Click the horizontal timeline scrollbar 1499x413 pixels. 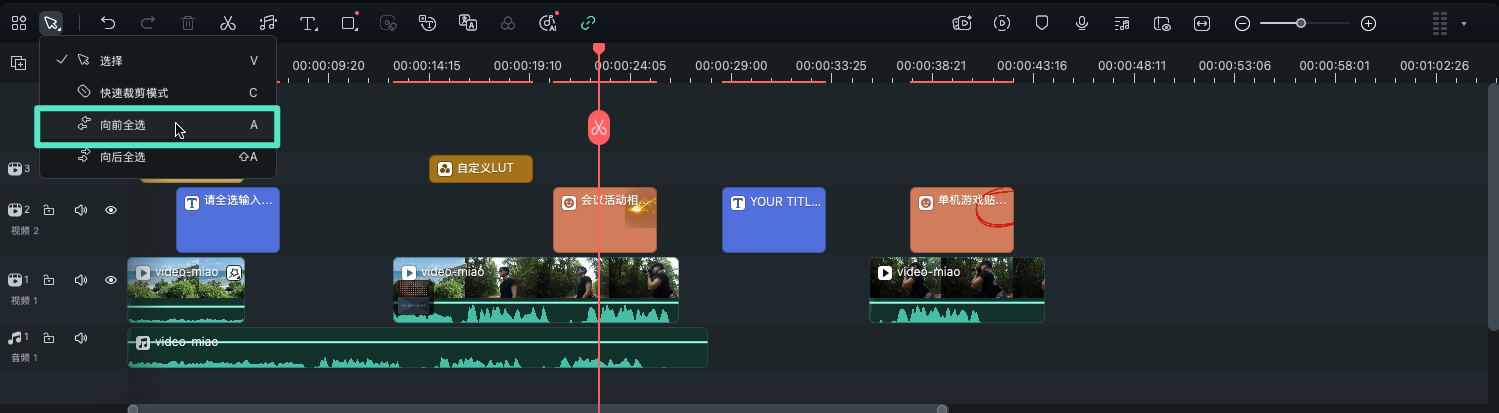click(x=538, y=408)
